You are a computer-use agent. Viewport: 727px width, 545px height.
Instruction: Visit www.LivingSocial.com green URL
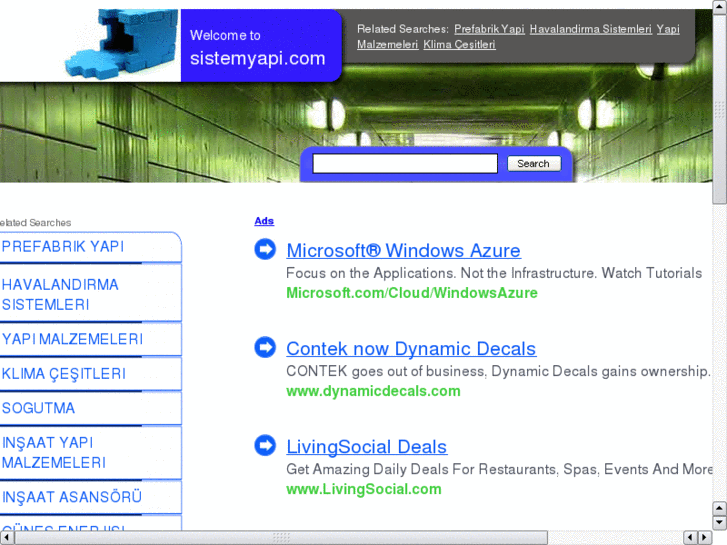click(x=364, y=489)
